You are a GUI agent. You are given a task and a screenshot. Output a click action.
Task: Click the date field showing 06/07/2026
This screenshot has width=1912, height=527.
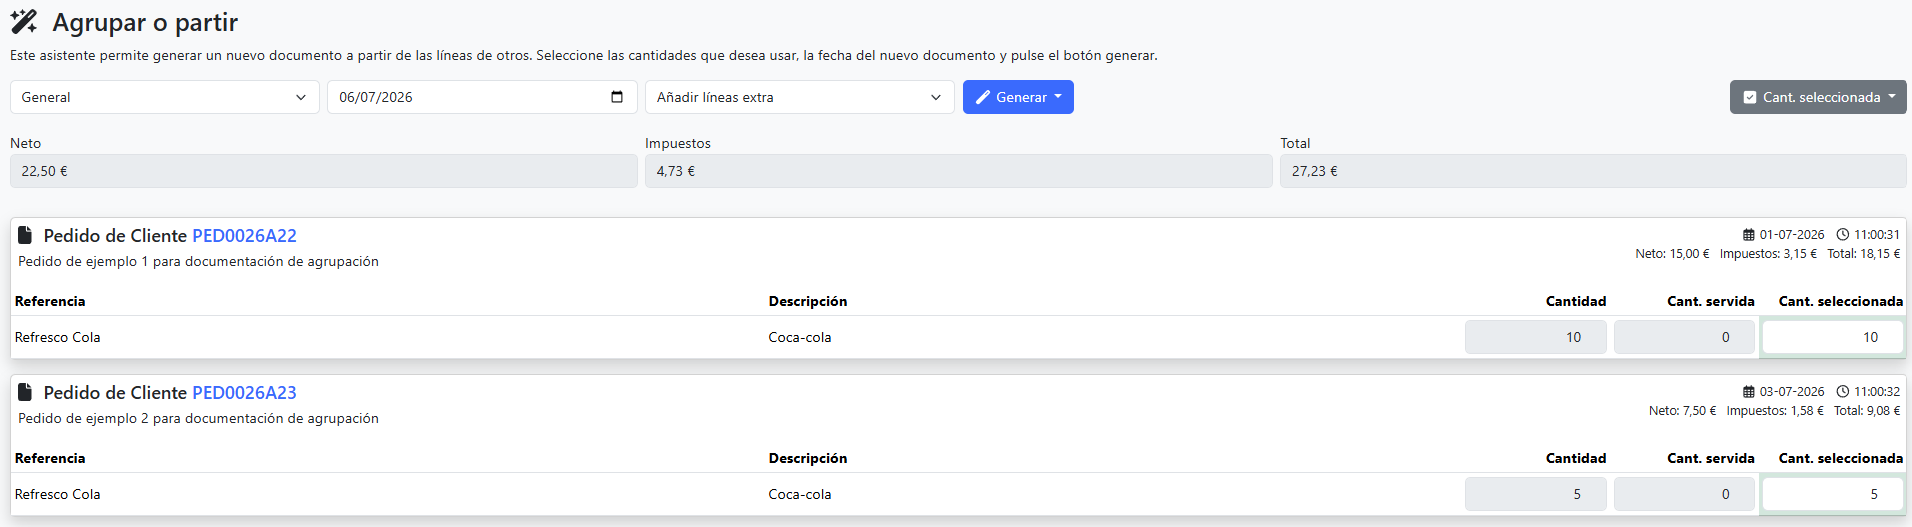pyautogui.click(x=482, y=97)
